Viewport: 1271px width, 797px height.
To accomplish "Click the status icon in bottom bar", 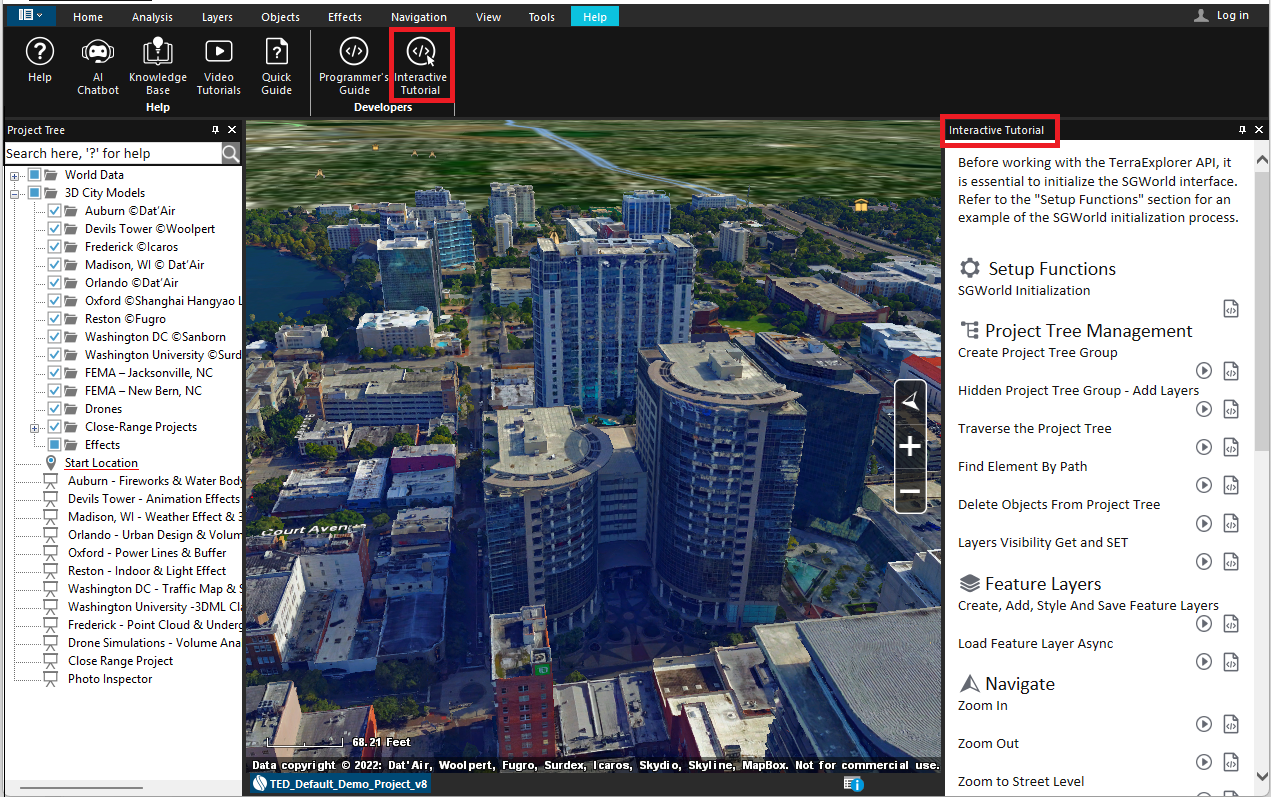I will pyautogui.click(x=853, y=784).
